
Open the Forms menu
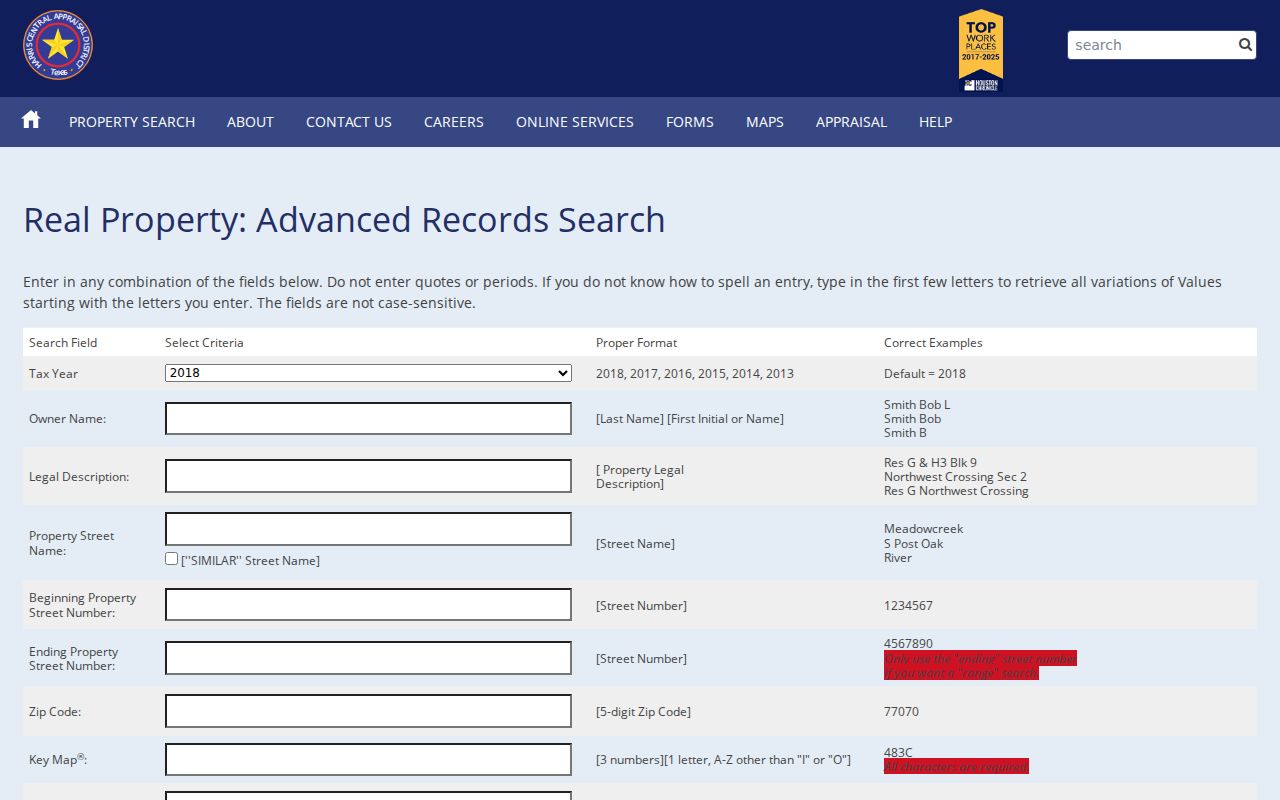click(x=690, y=122)
